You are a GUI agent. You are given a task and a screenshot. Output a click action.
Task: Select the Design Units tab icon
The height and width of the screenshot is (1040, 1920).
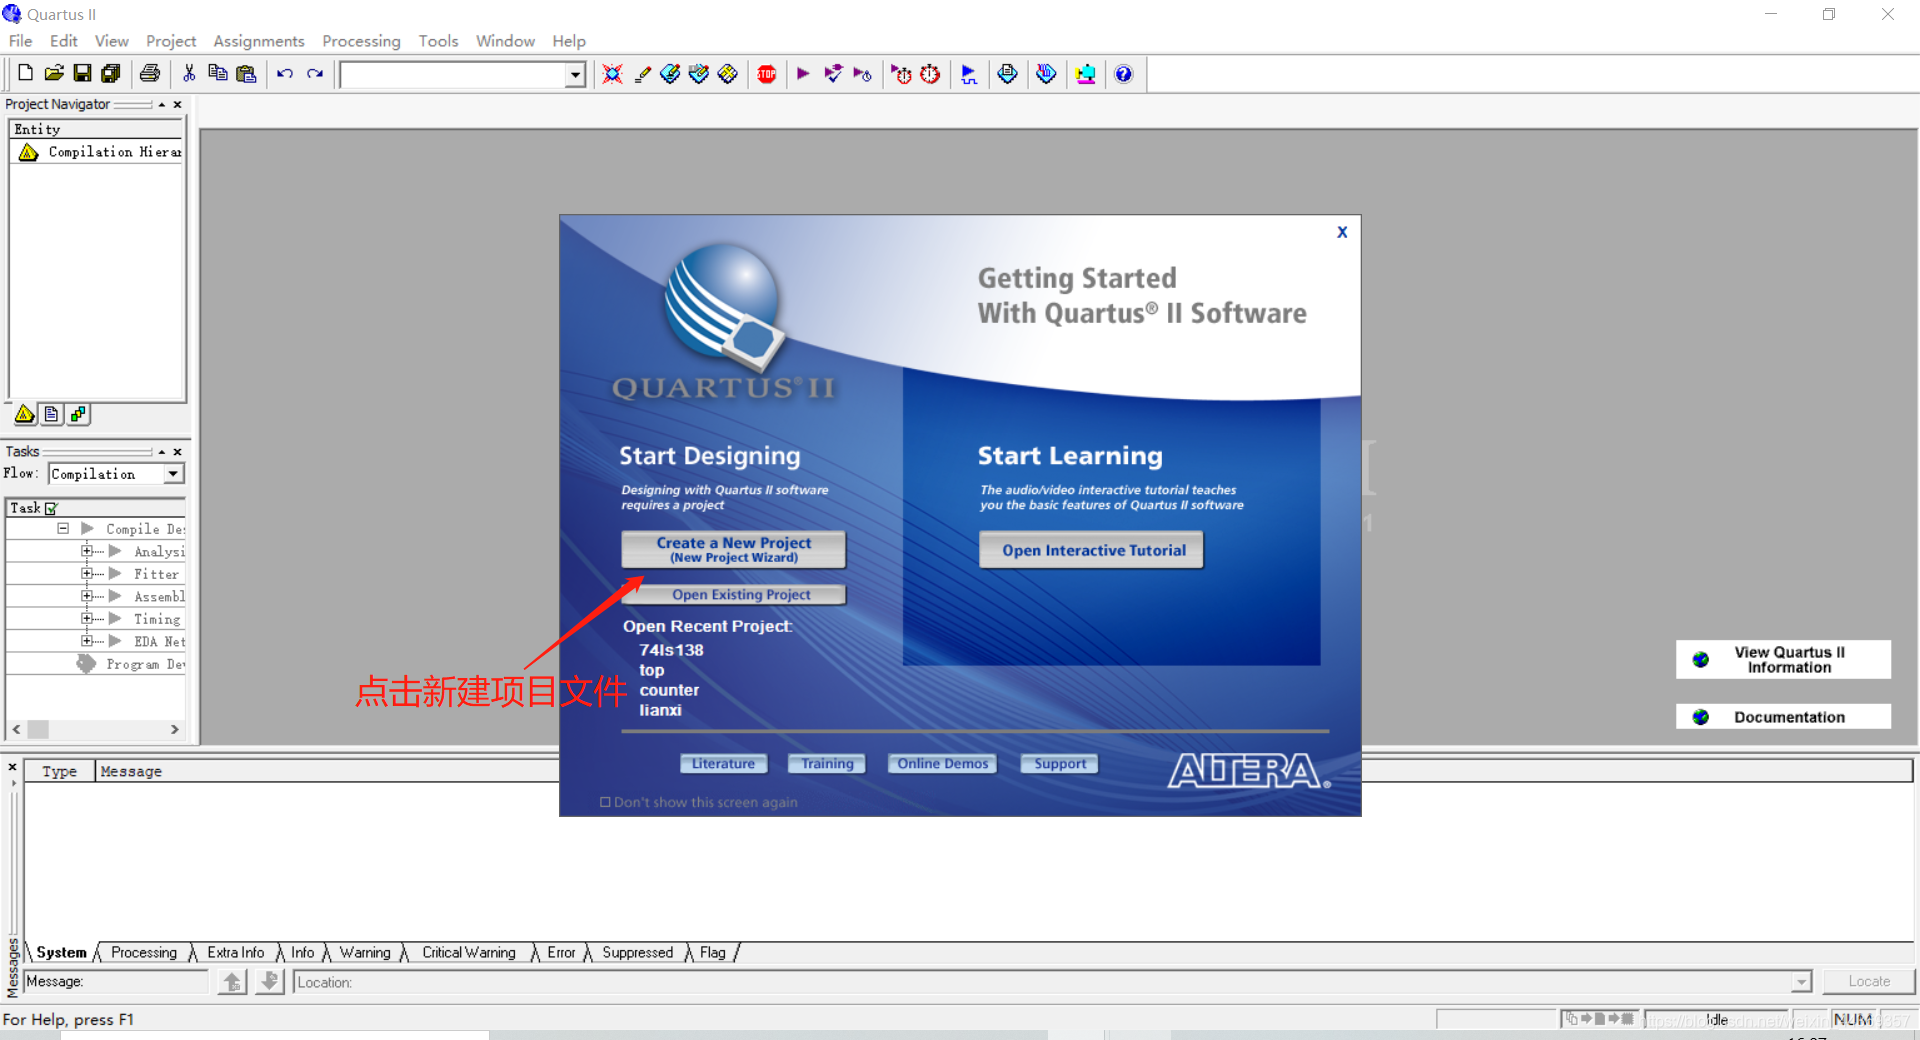click(78, 414)
